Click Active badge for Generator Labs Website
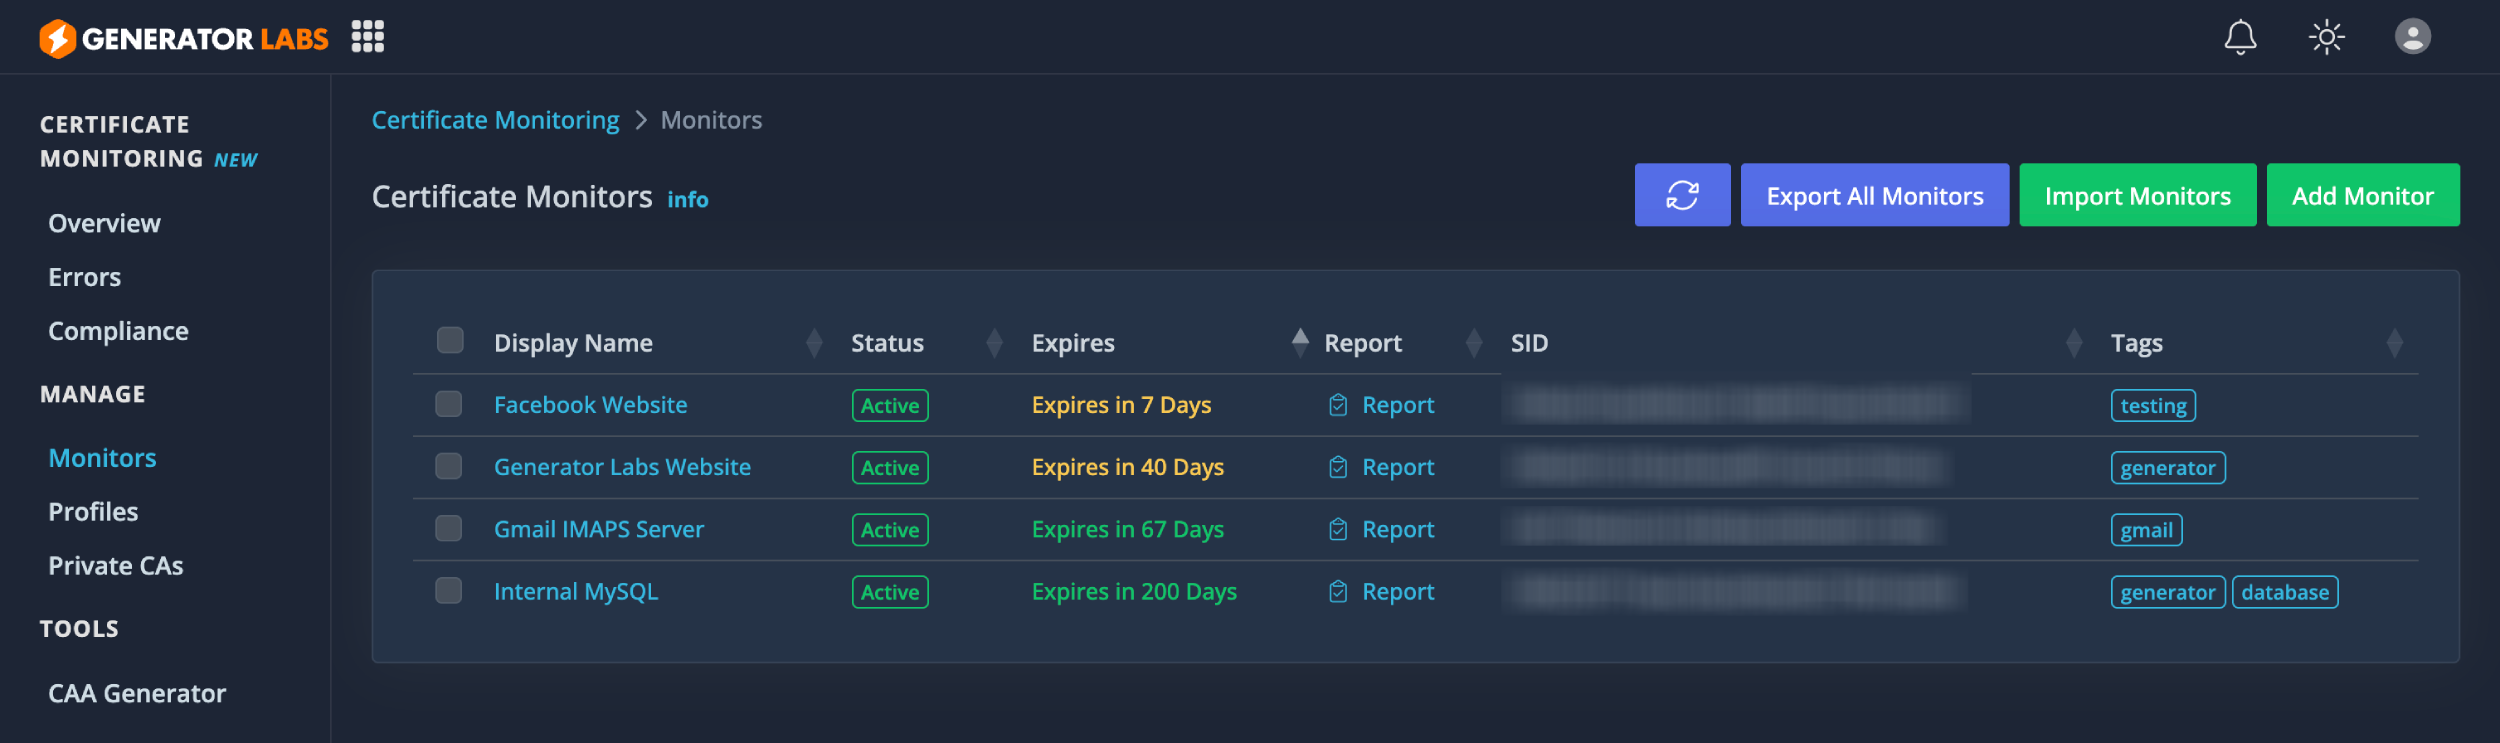Screen dimensions: 2500x743 tap(890, 468)
